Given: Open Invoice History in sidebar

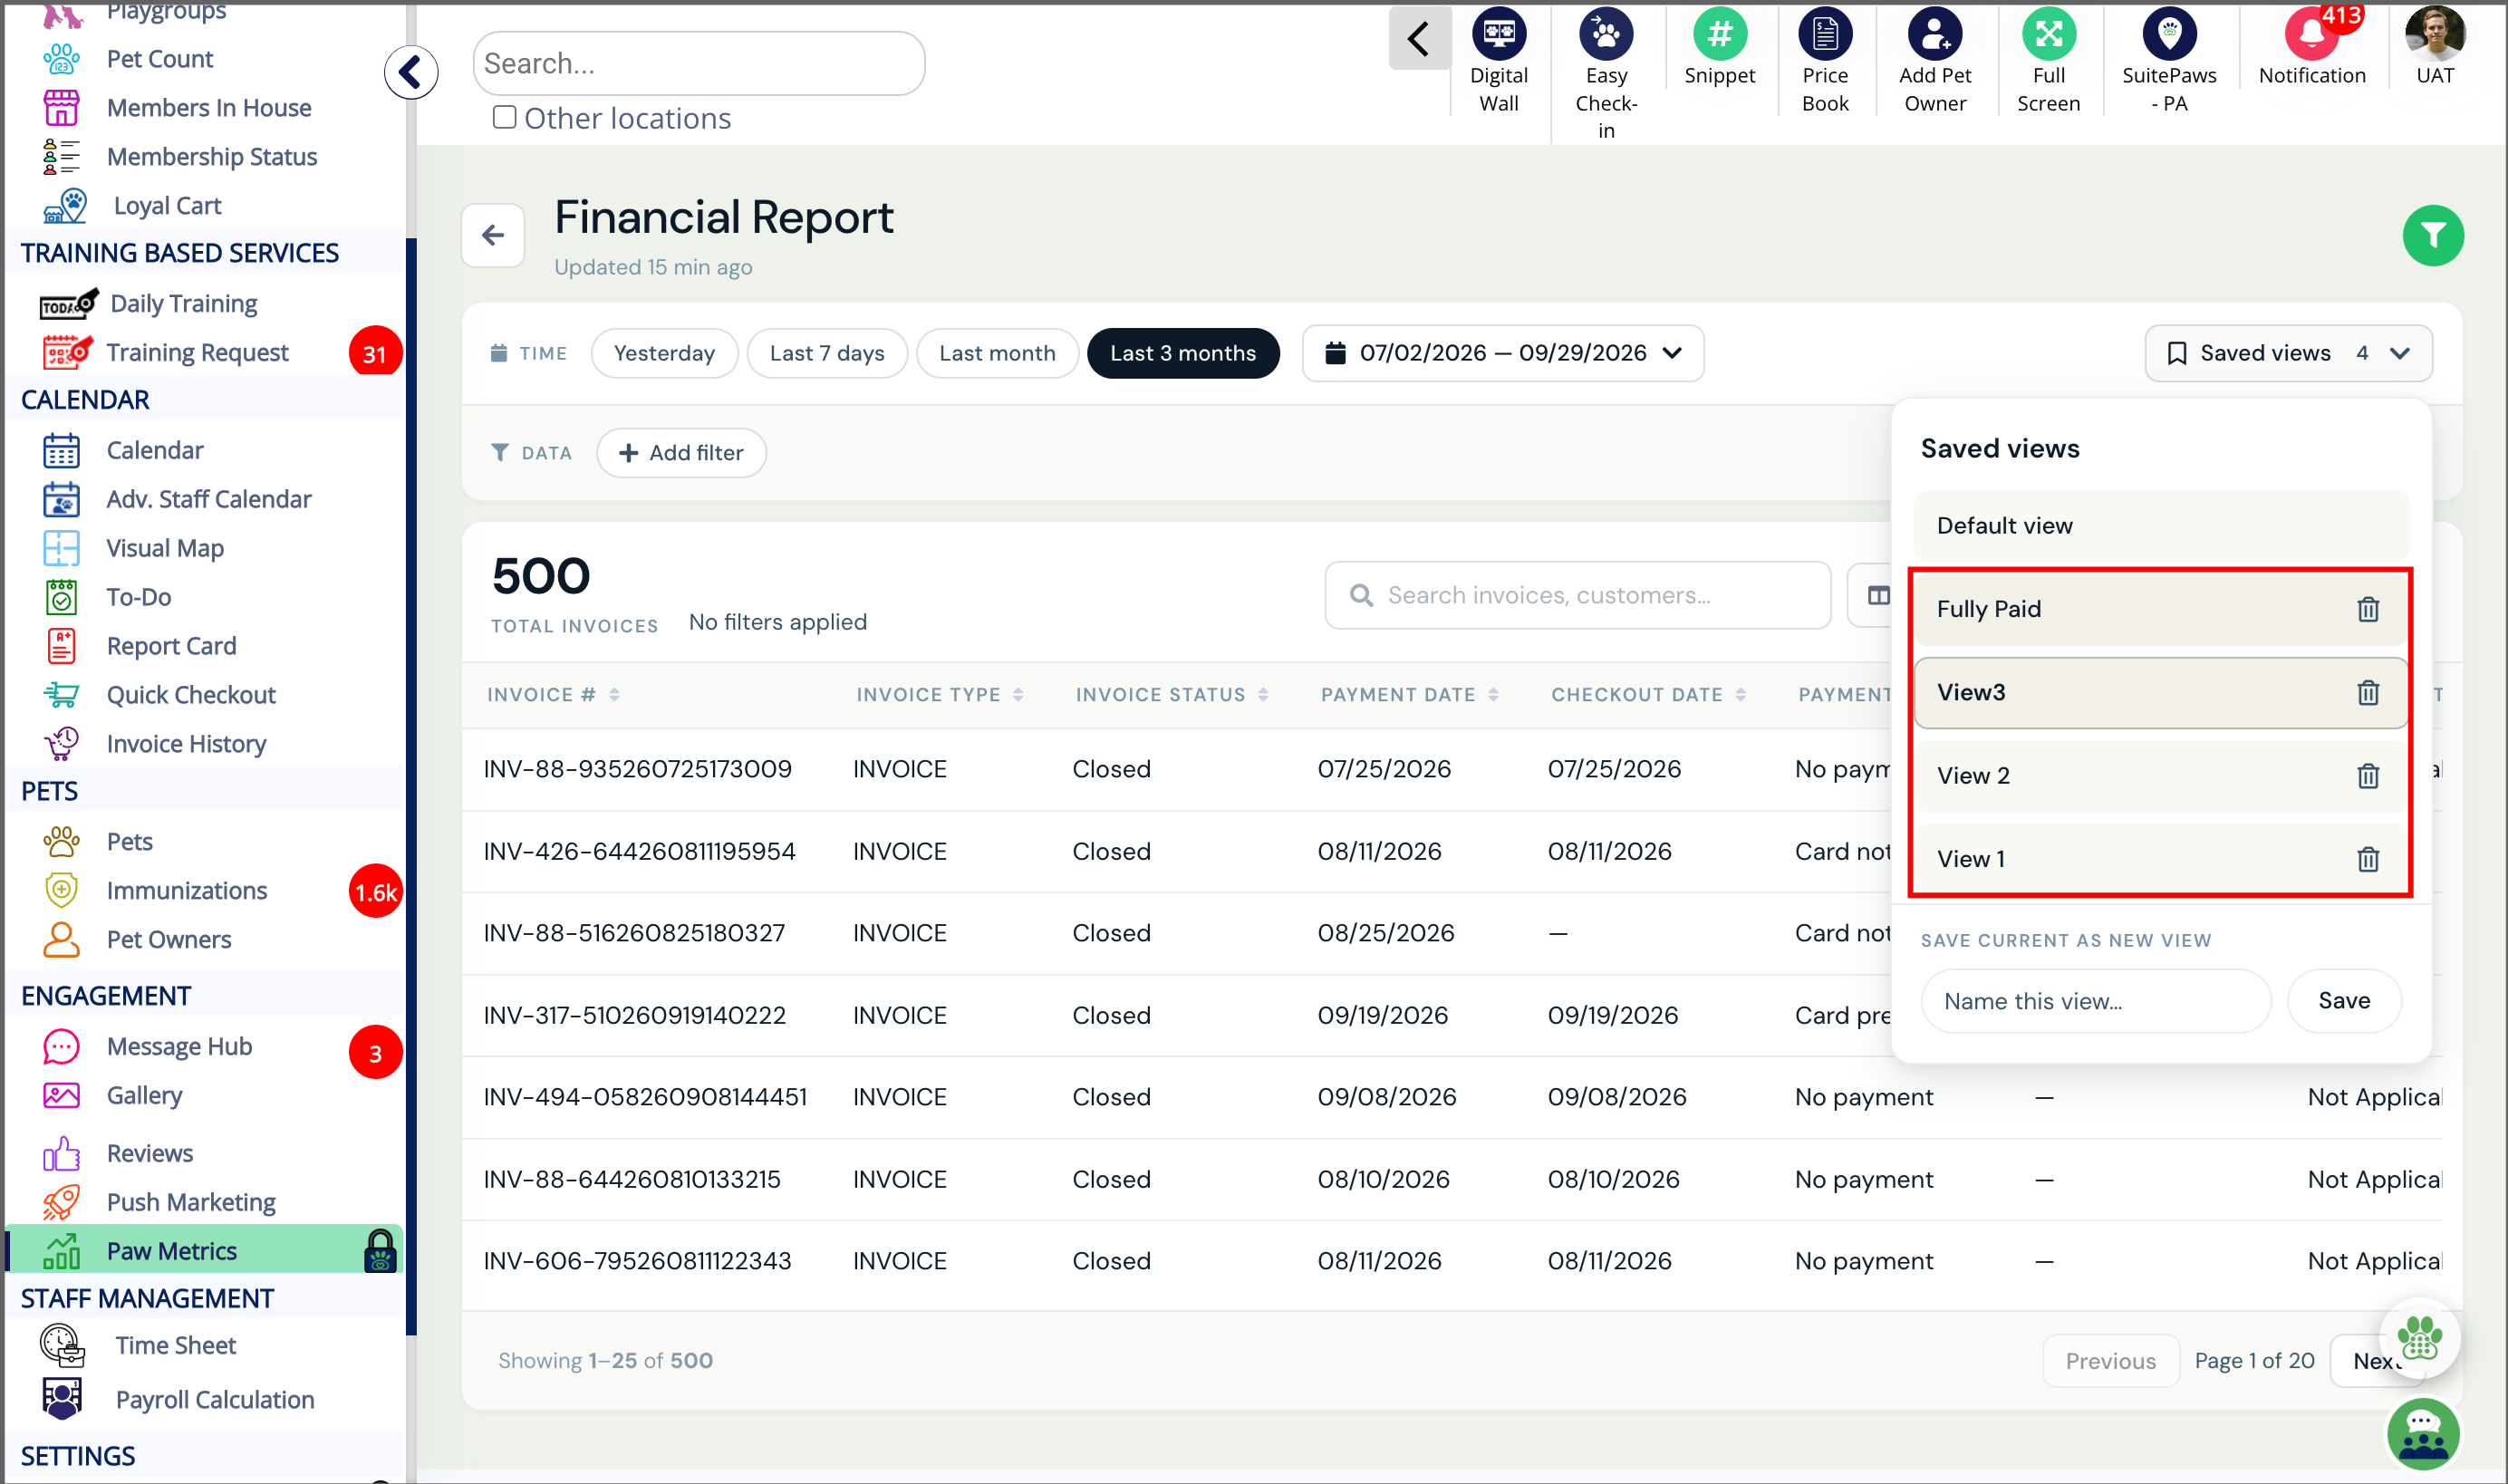Looking at the screenshot, I should [186, 743].
